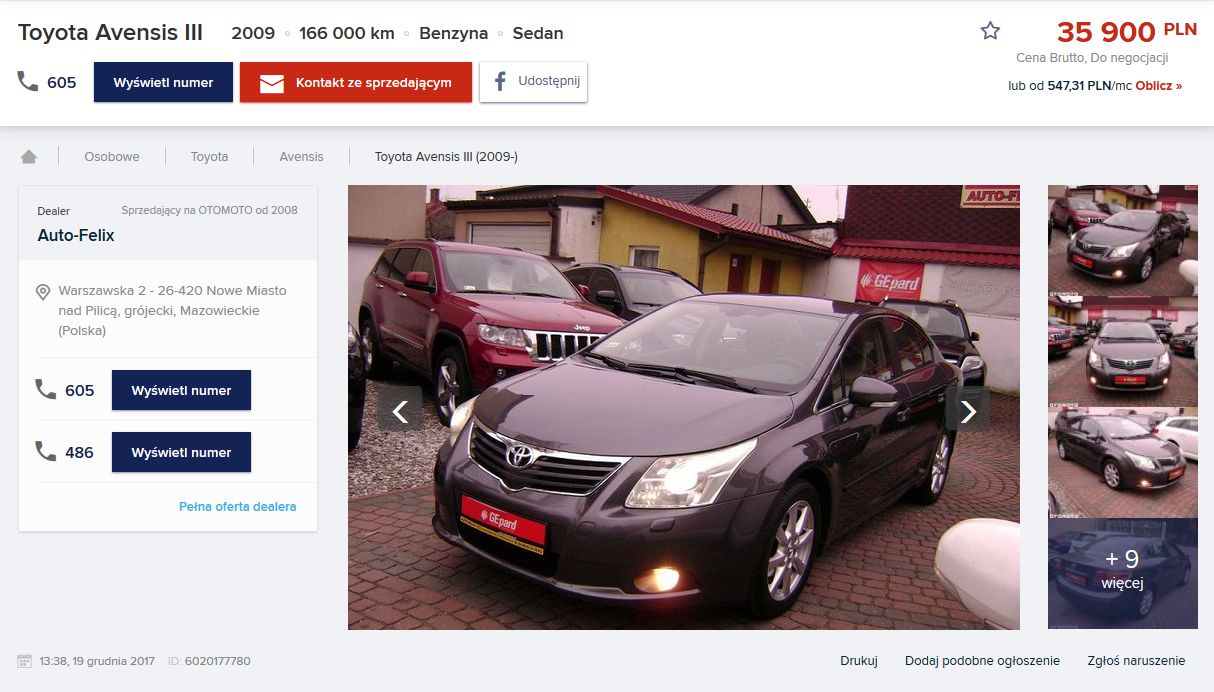Click the calendar icon beside posting date

click(25, 661)
